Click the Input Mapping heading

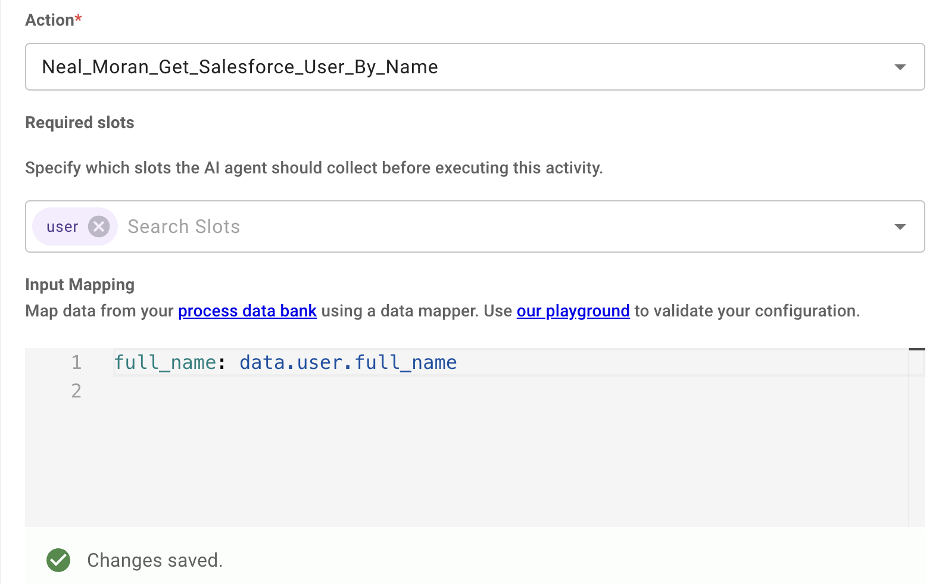[x=79, y=284]
